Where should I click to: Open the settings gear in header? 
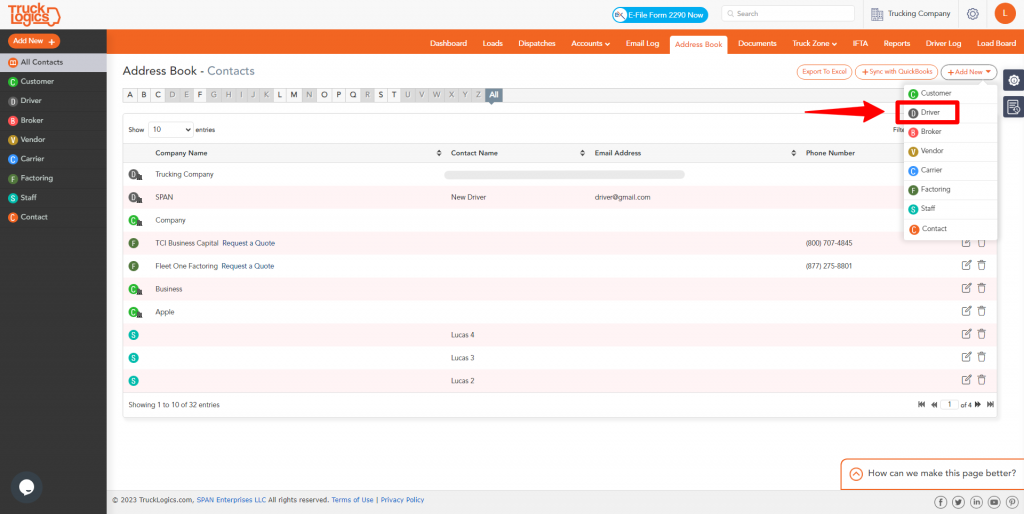click(x=972, y=14)
